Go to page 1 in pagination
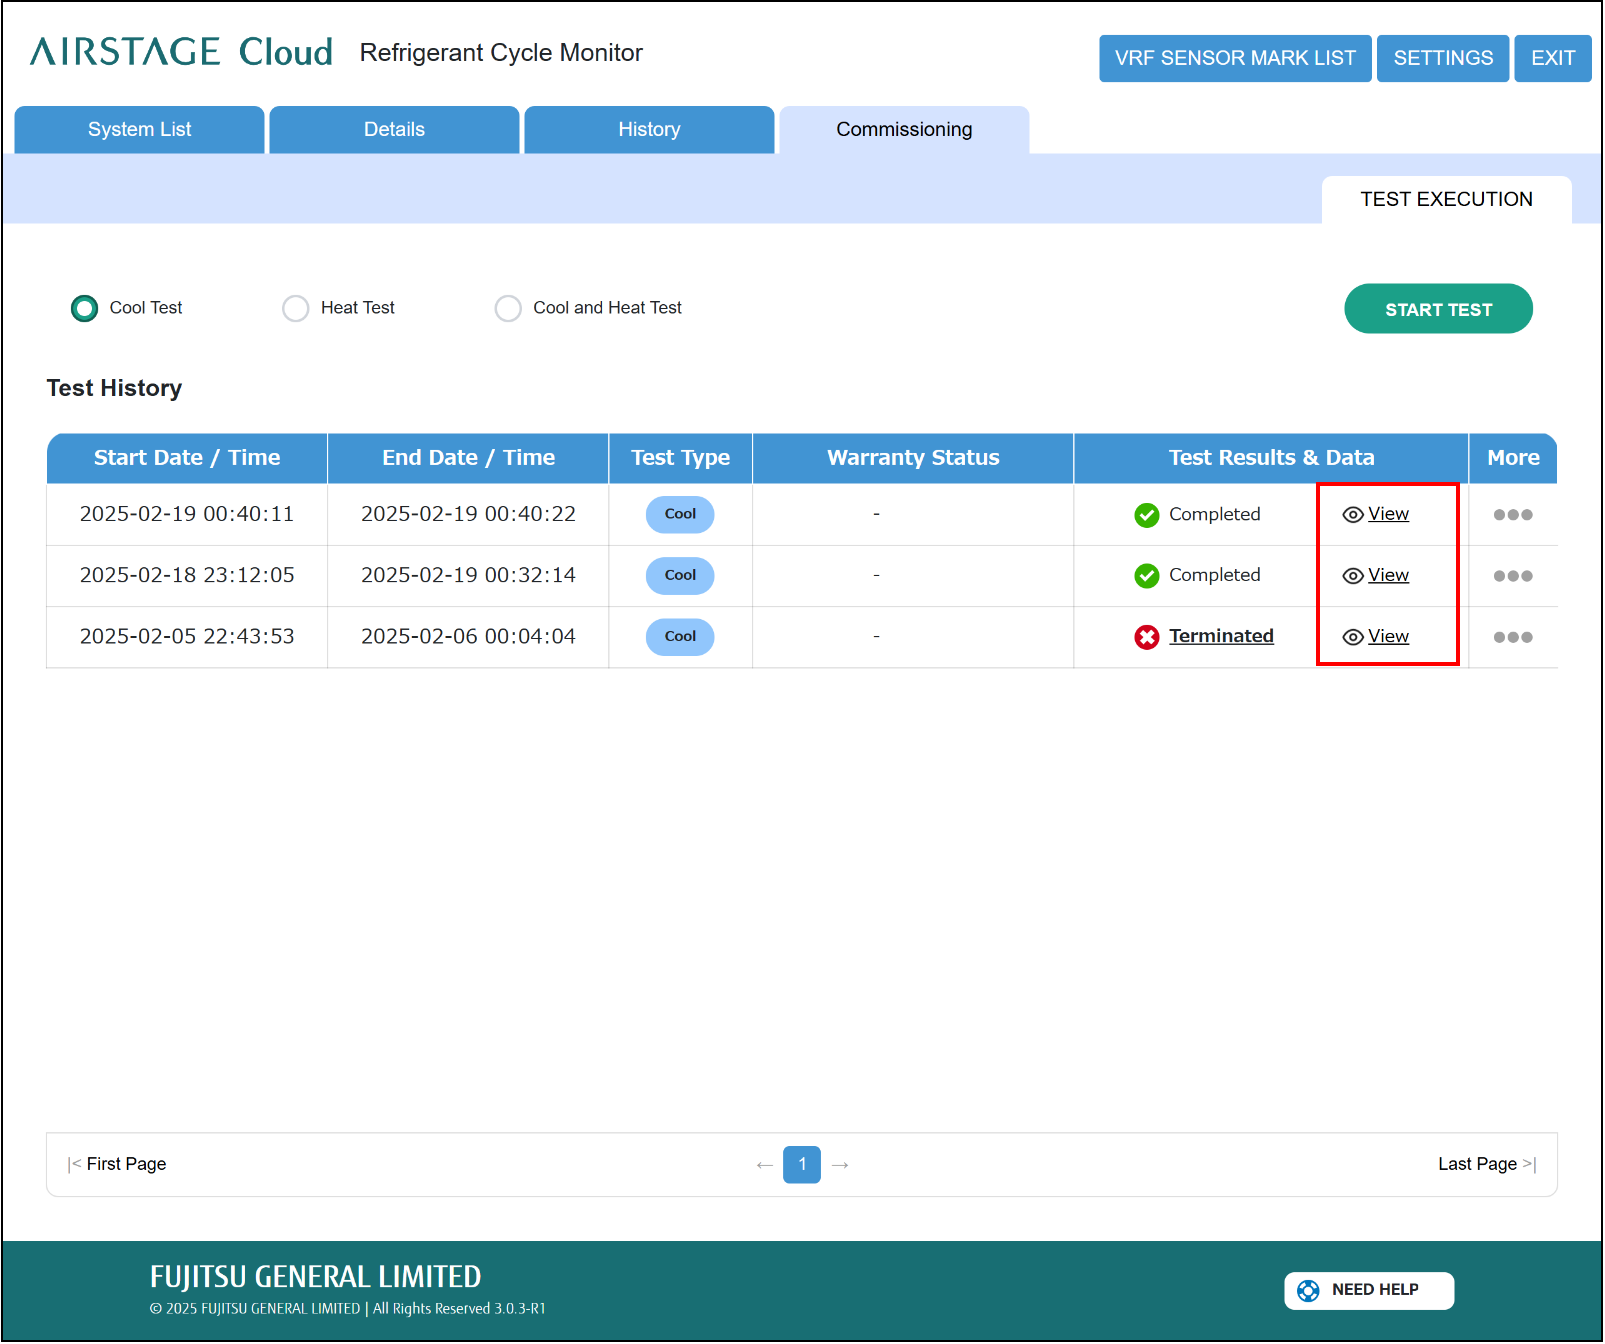The width and height of the screenshot is (1605, 1344). [802, 1165]
